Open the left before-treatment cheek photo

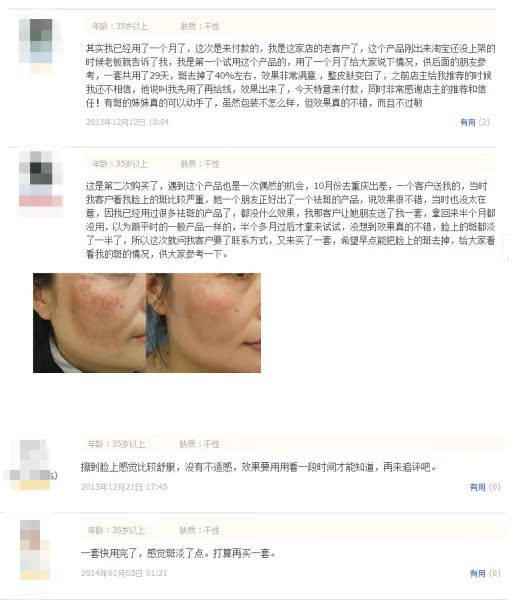point(89,323)
